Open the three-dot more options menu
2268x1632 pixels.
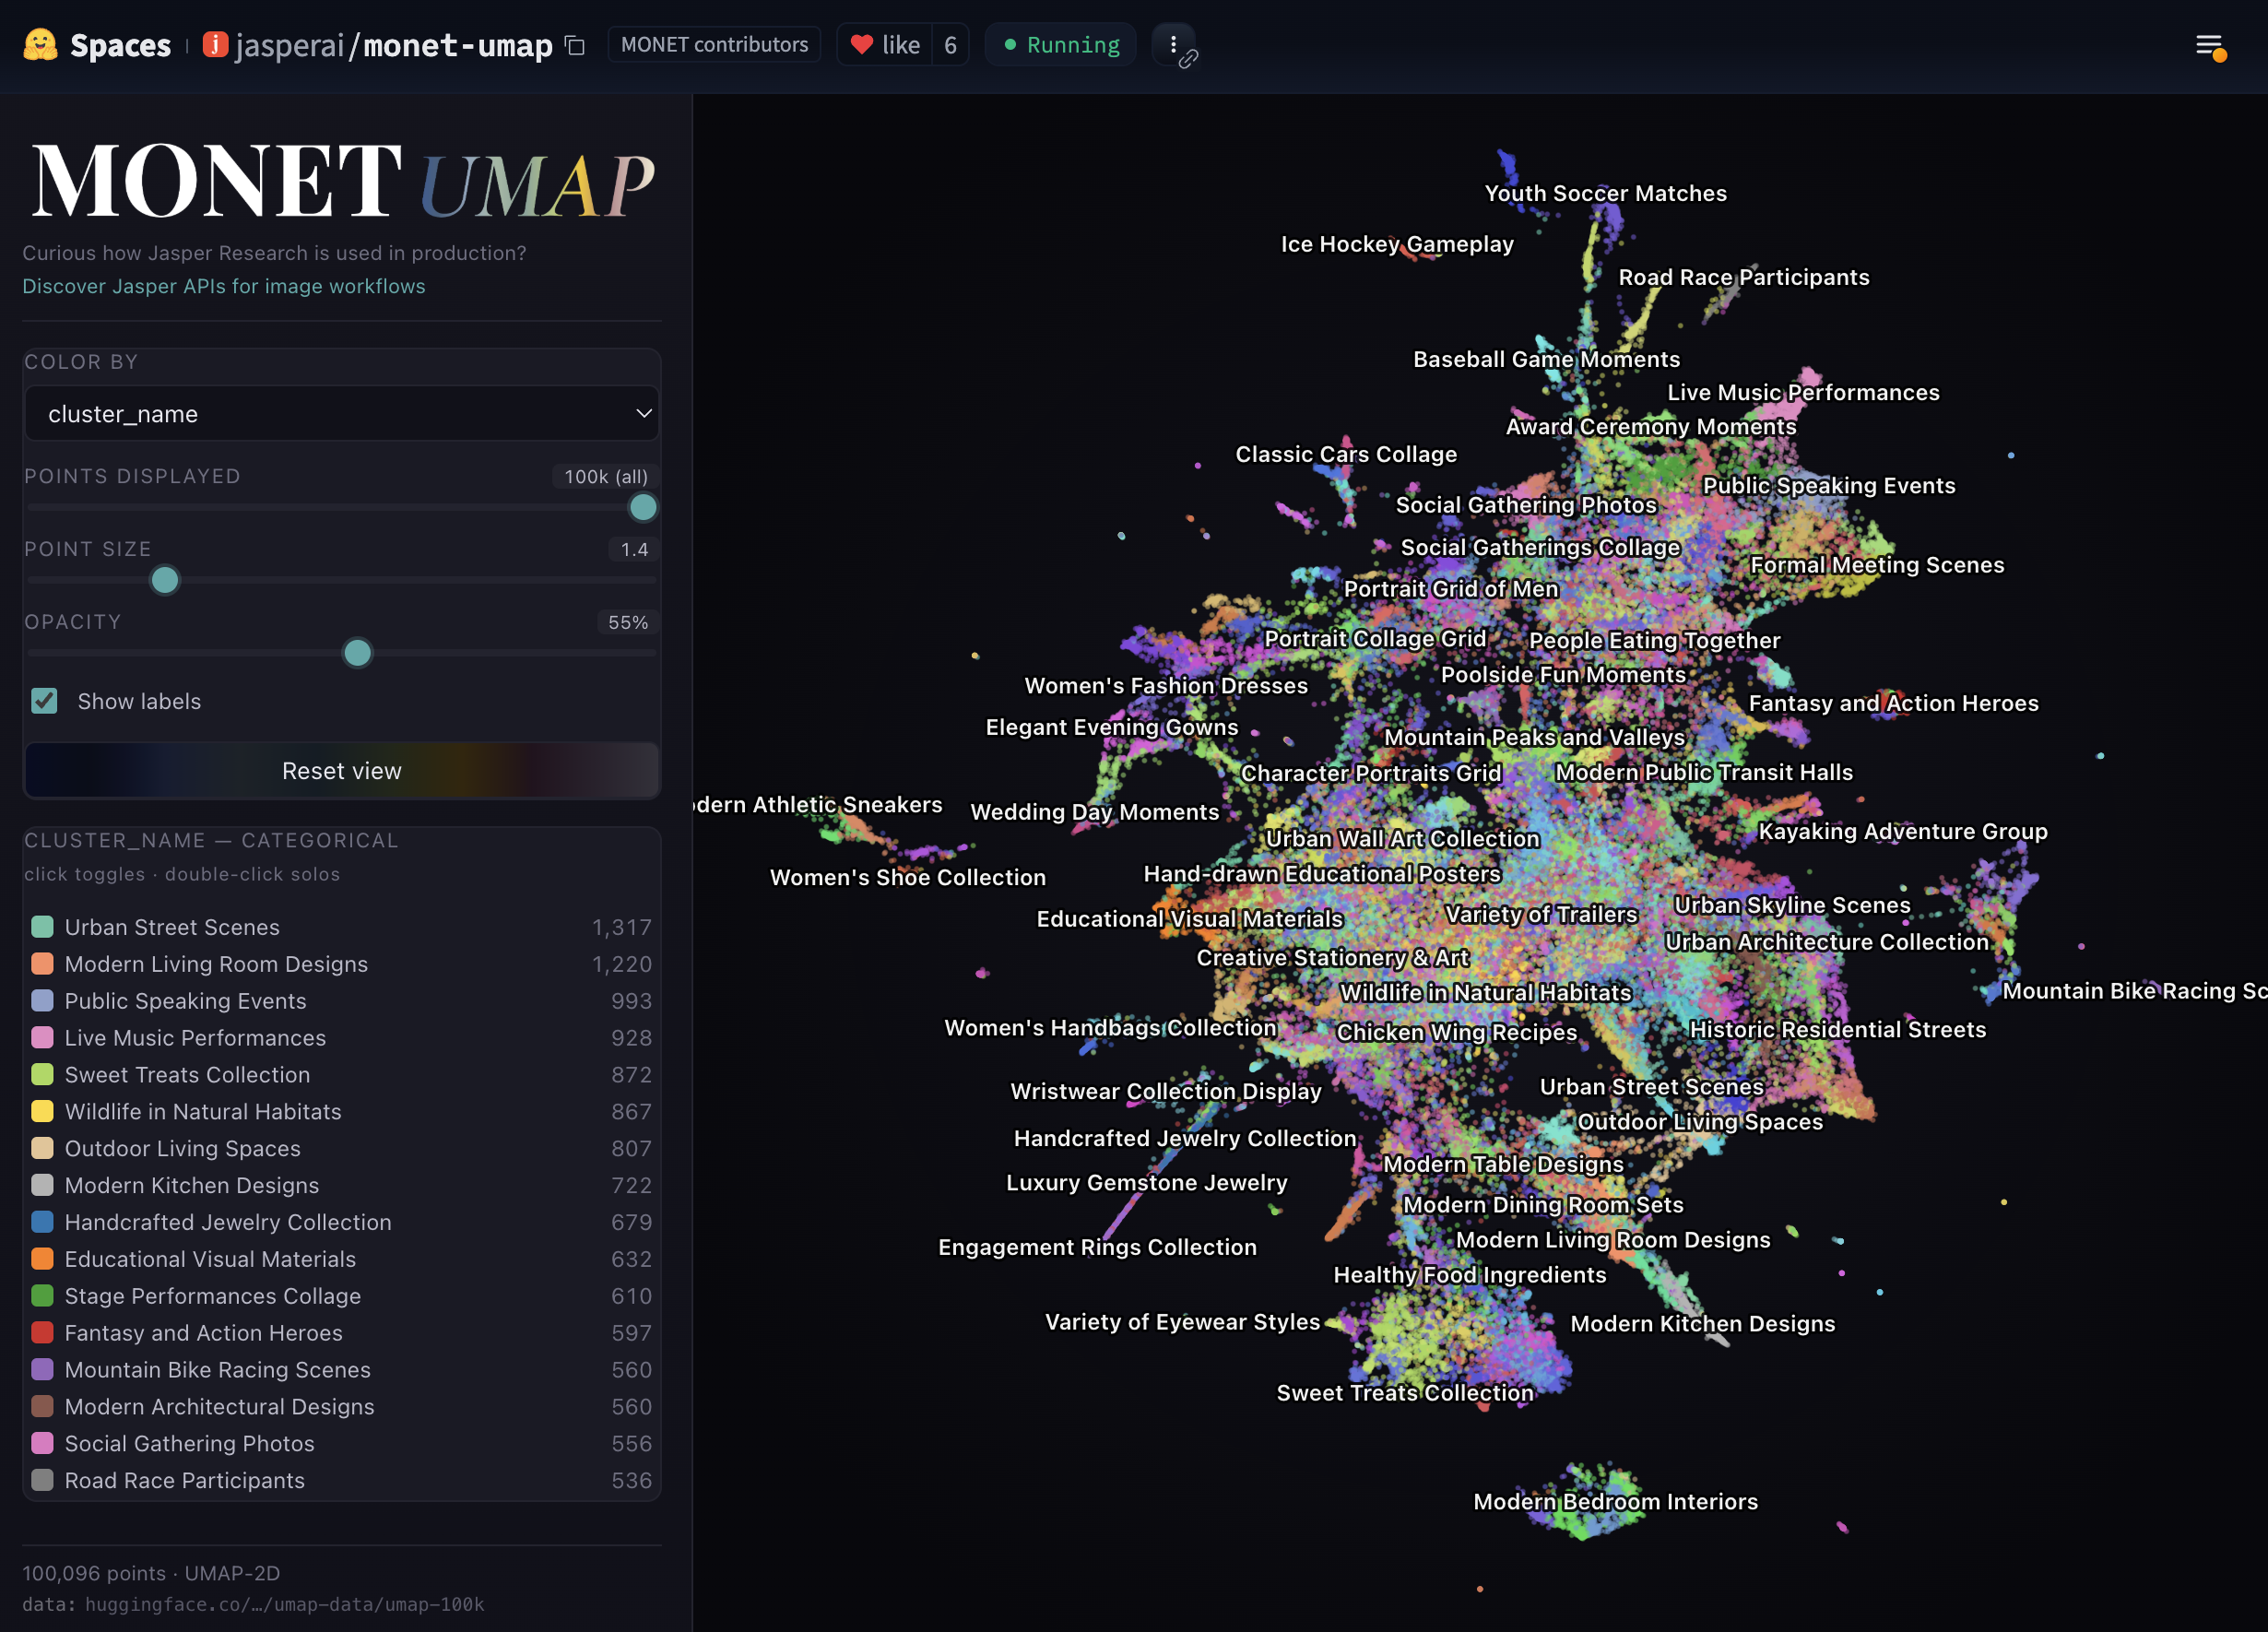1173,45
